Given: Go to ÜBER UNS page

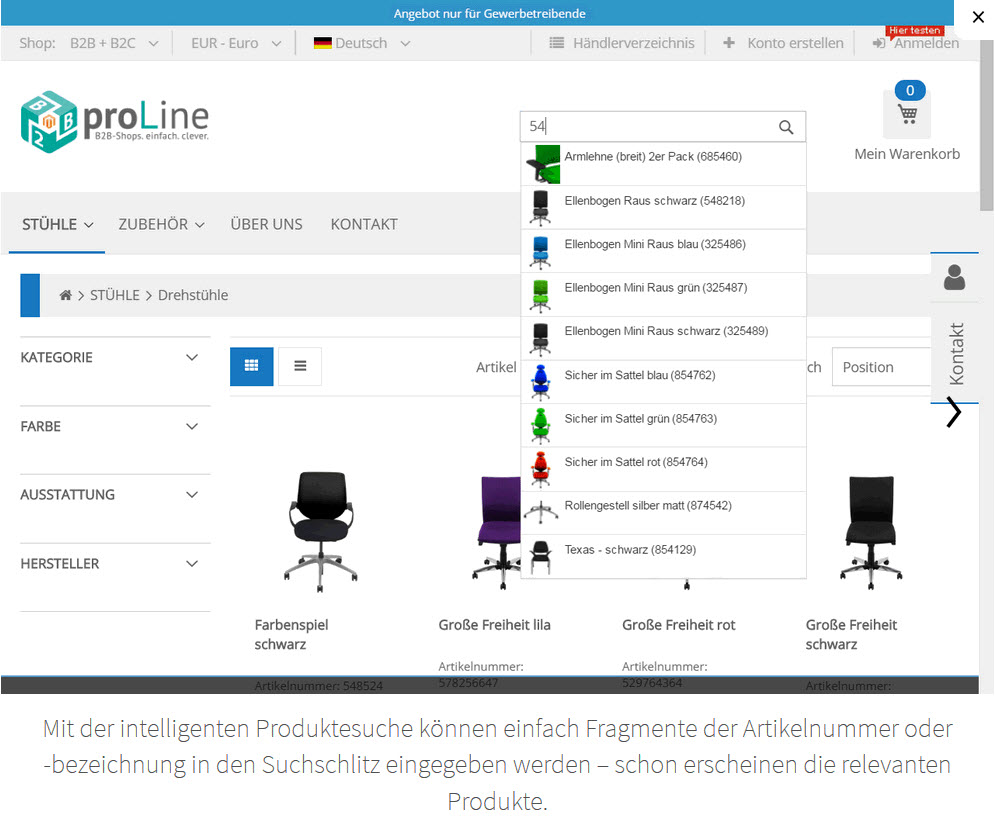Looking at the screenshot, I should coord(267,224).
